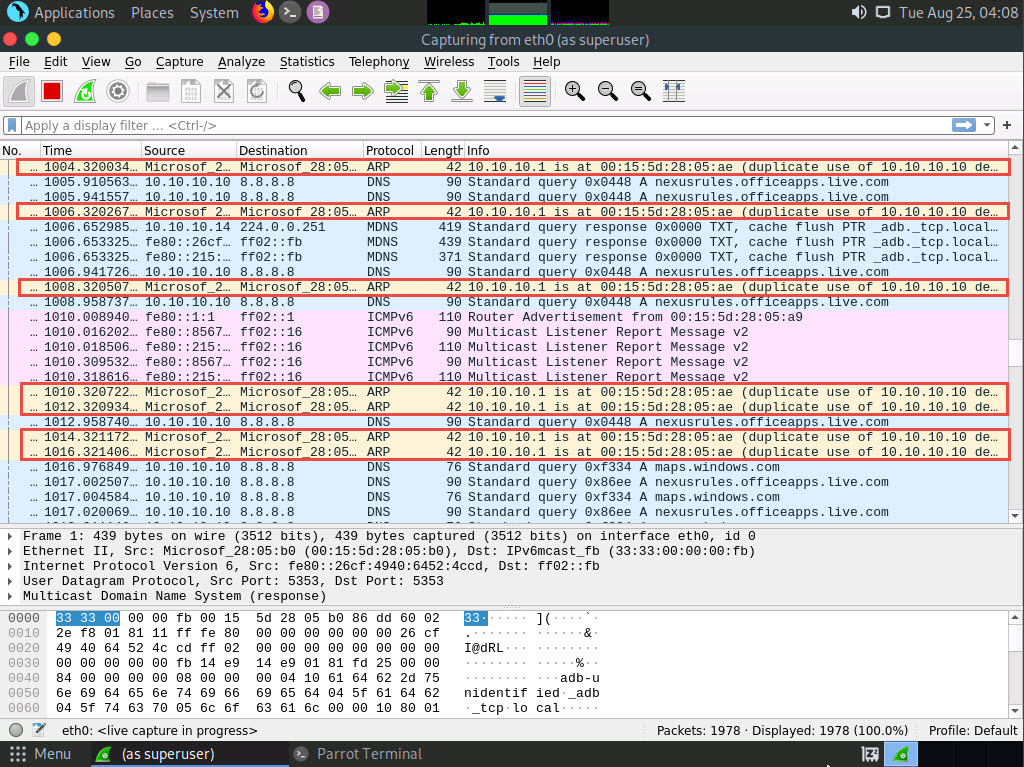The image size is (1024, 767).
Task: Launch Firefox from the top panel
Action: pos(263,12)
